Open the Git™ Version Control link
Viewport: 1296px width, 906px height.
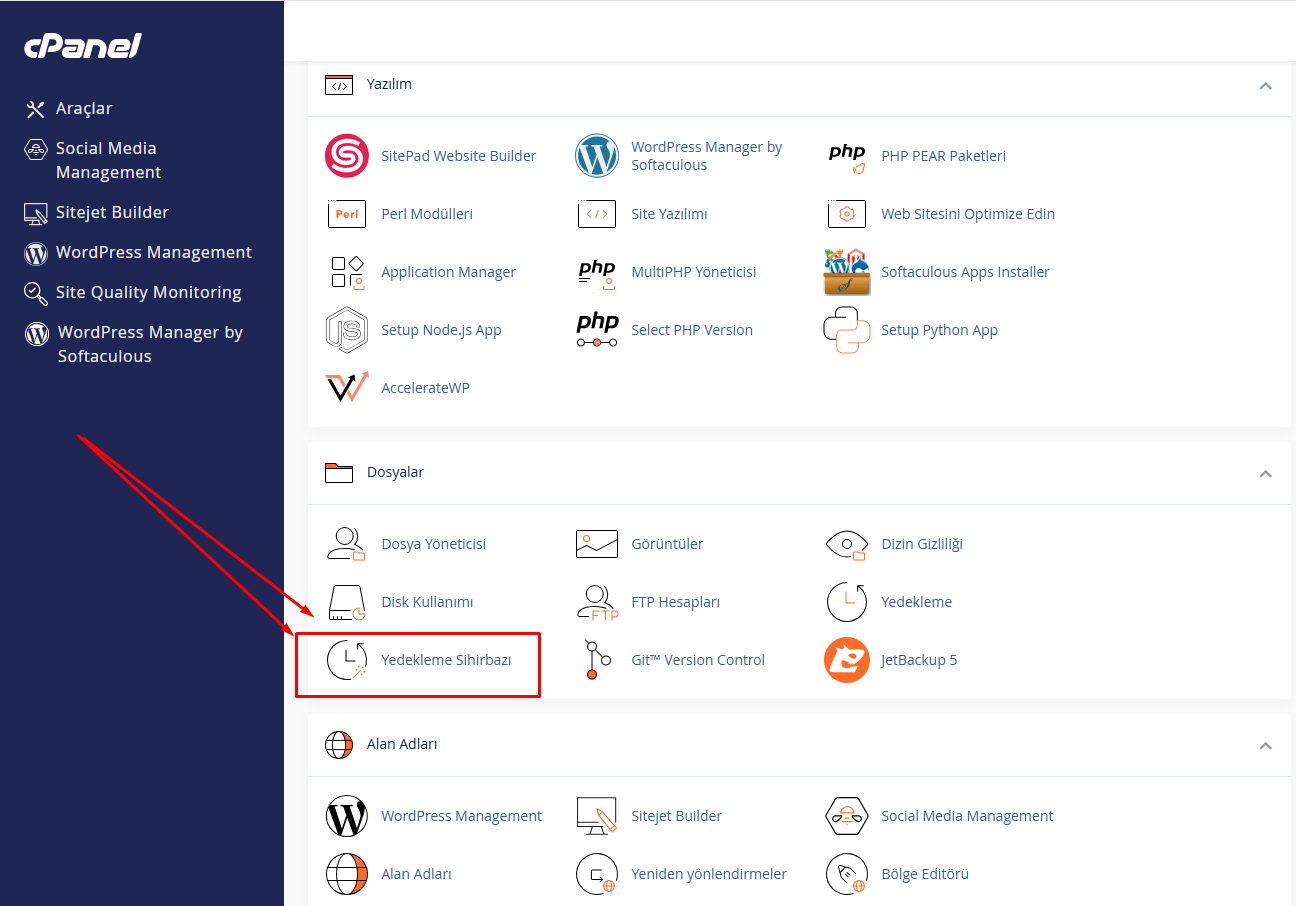(x=698, y=660)
